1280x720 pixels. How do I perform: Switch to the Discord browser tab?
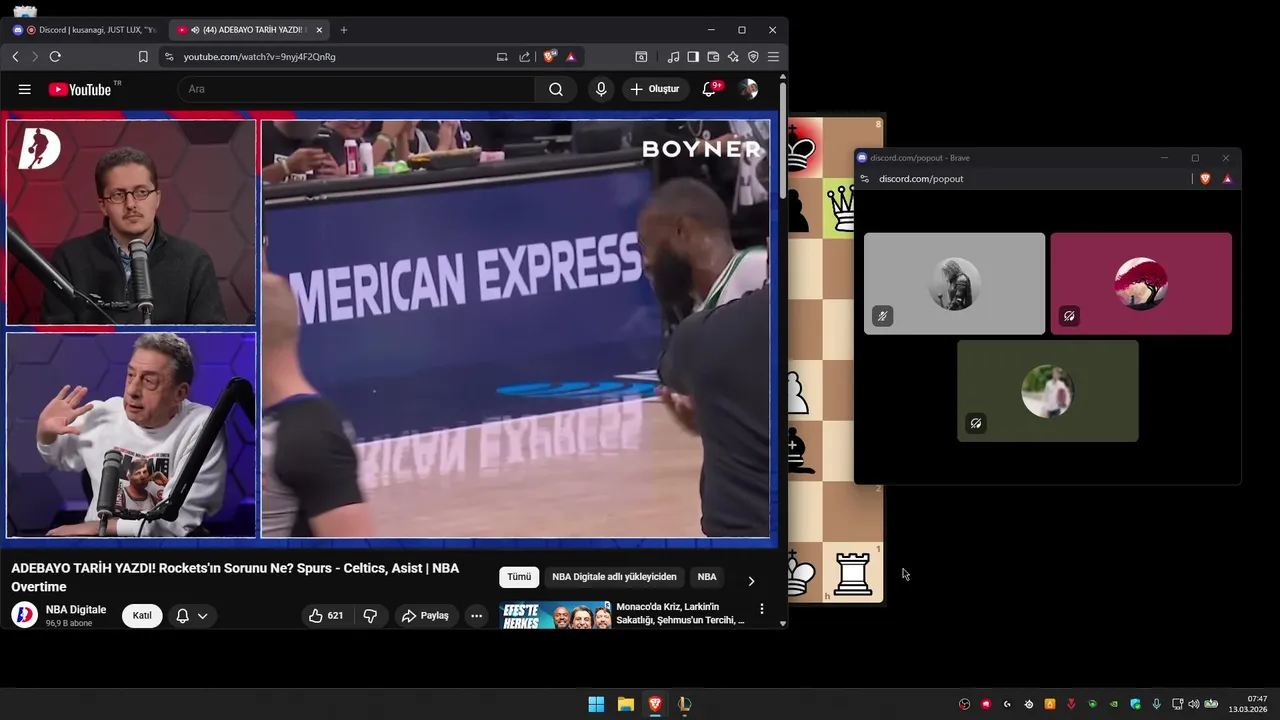pos(85,30)
